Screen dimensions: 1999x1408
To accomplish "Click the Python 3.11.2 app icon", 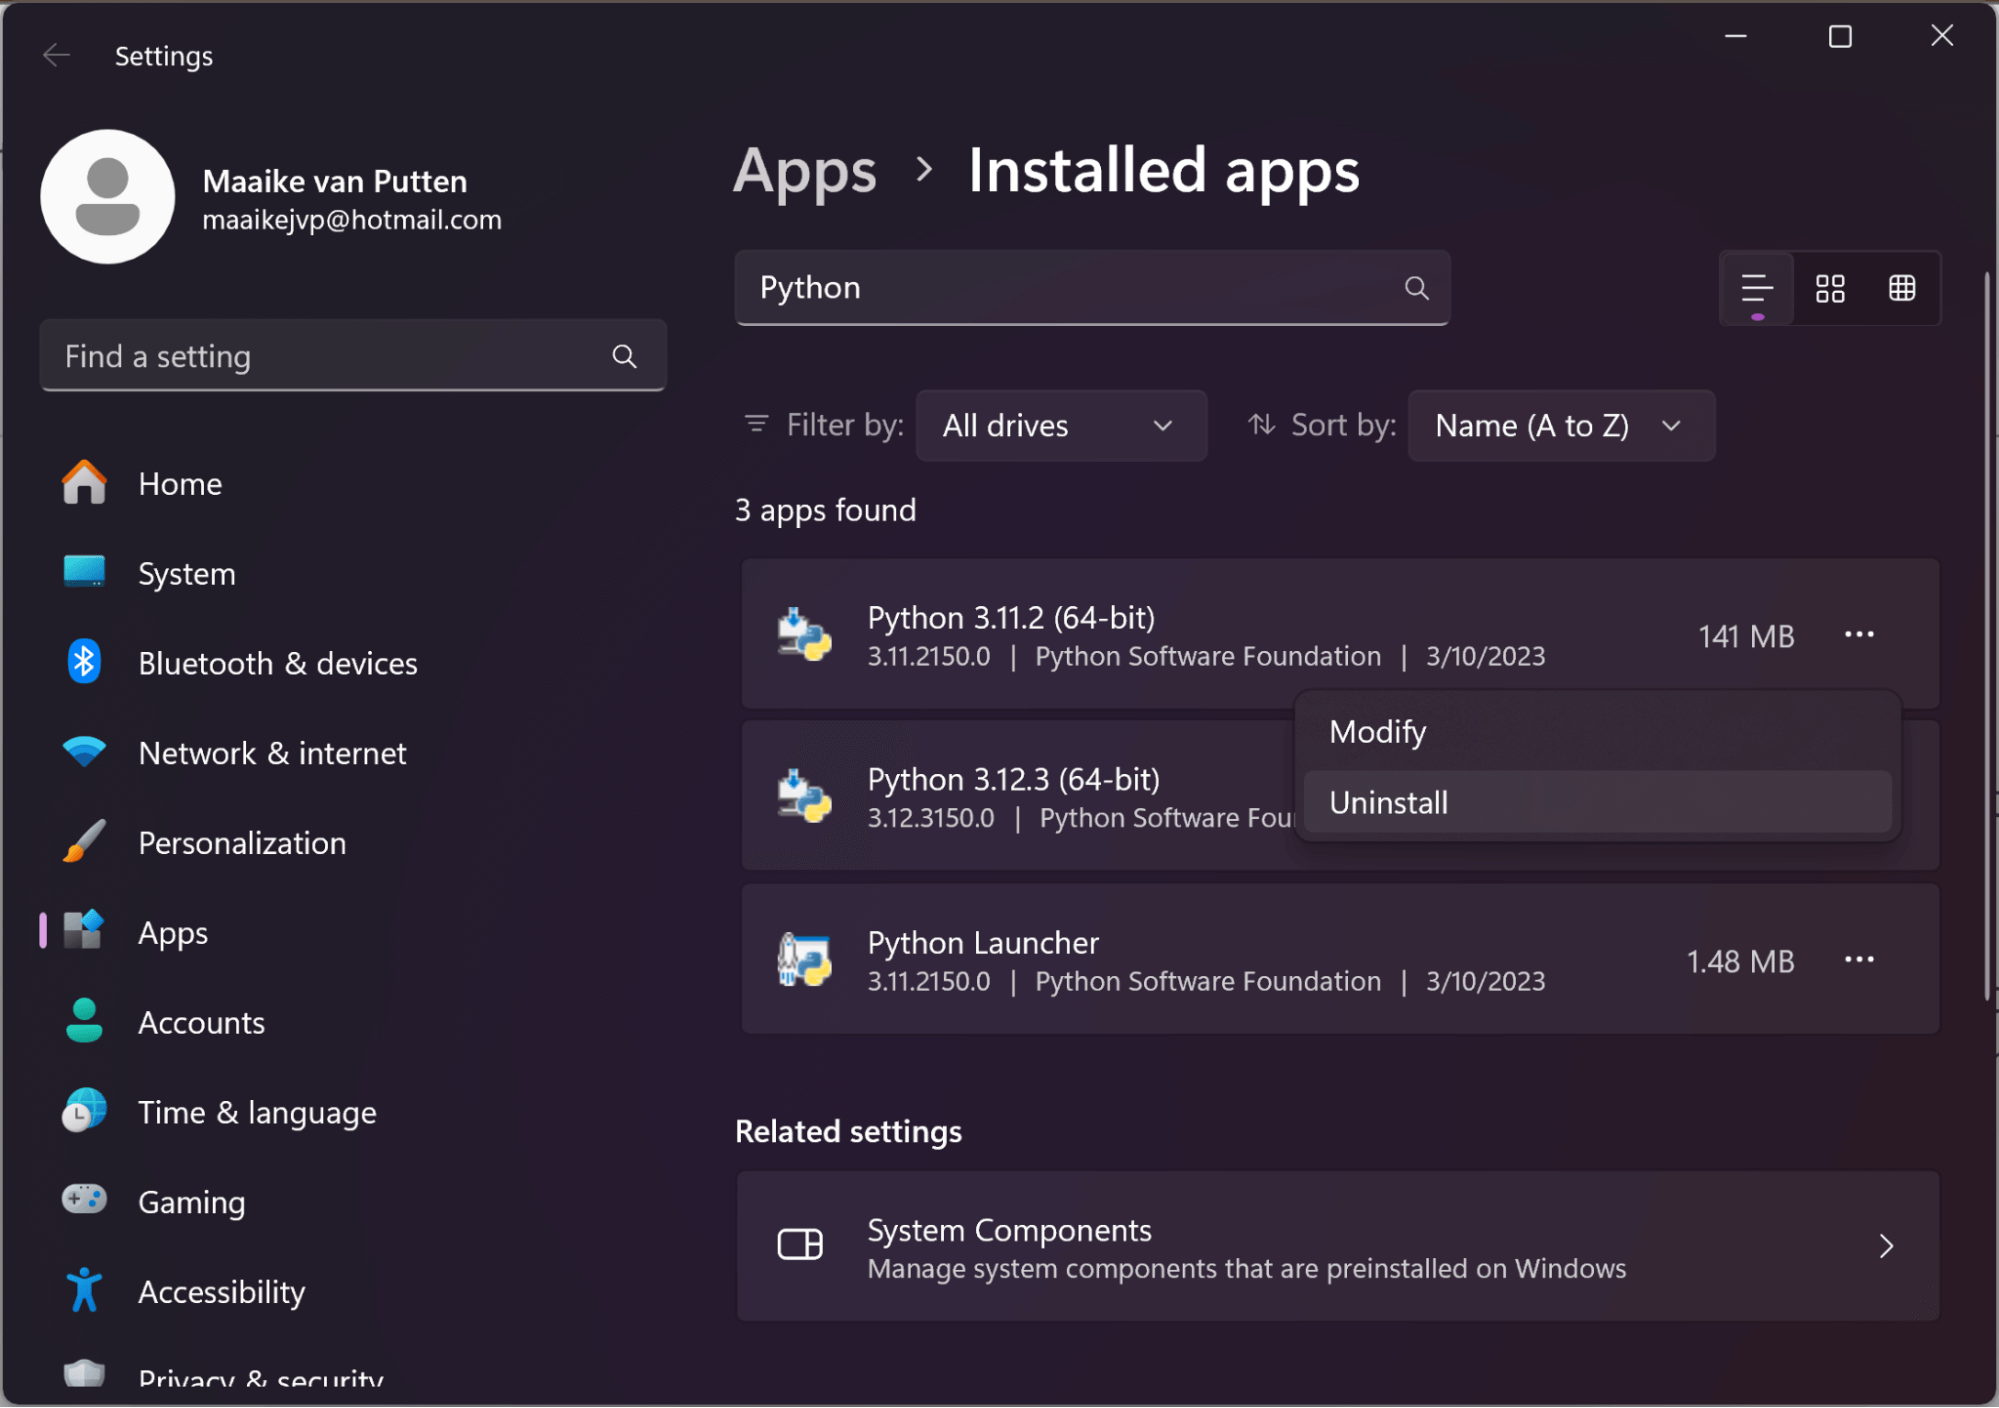I will 803,635.
